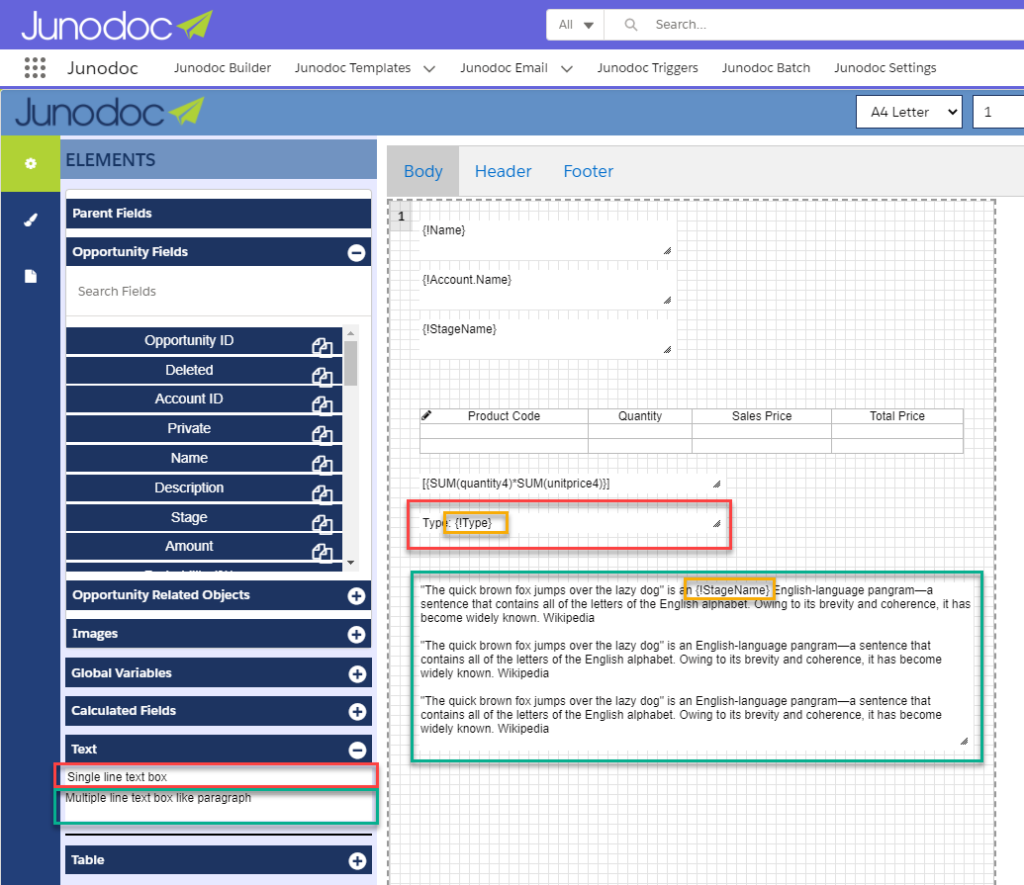Image resolution: width=1024 pixels, height=885 pixels.
Task: Click the fields list scroll down arrow
Action: pos(351,562)
